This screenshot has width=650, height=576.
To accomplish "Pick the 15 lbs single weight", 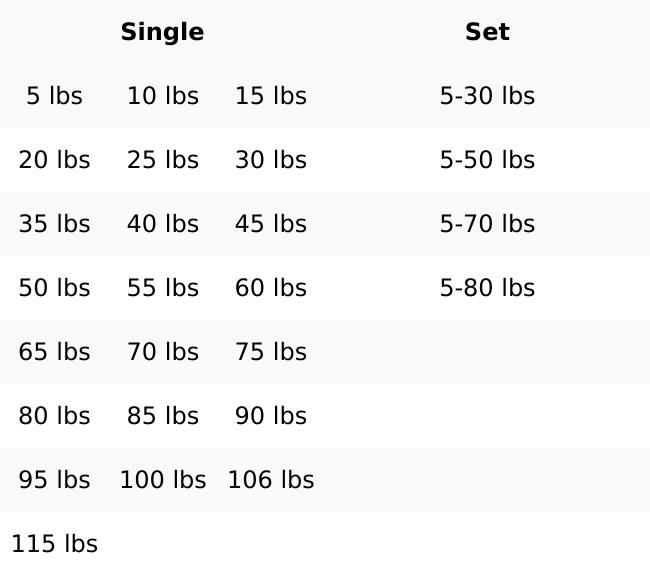I will point(270,96).
